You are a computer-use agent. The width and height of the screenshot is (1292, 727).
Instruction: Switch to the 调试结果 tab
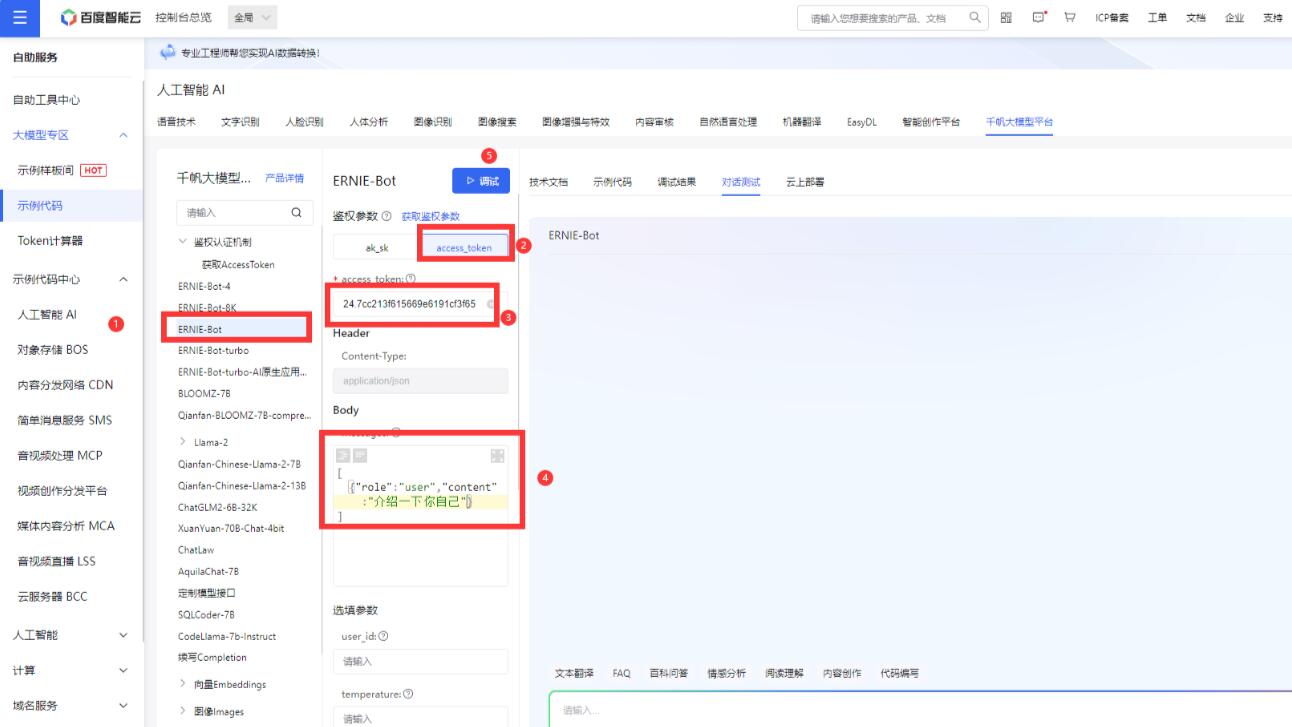[677, 182]
